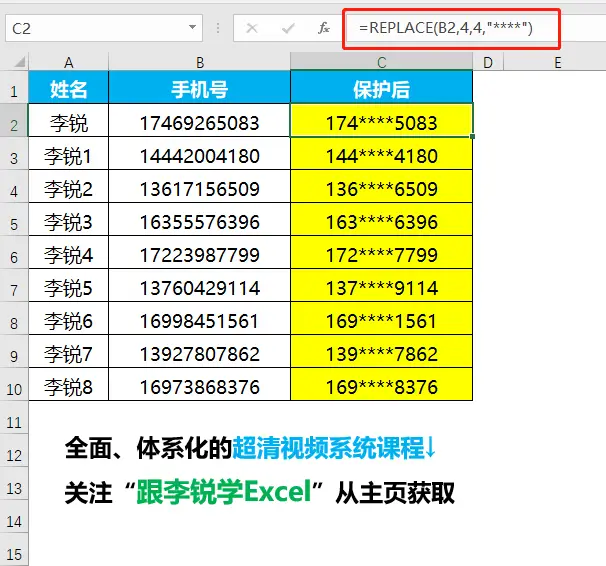Click the green 跟李锐学Excel text
606x566 pixels.
[x=224, y=491]
